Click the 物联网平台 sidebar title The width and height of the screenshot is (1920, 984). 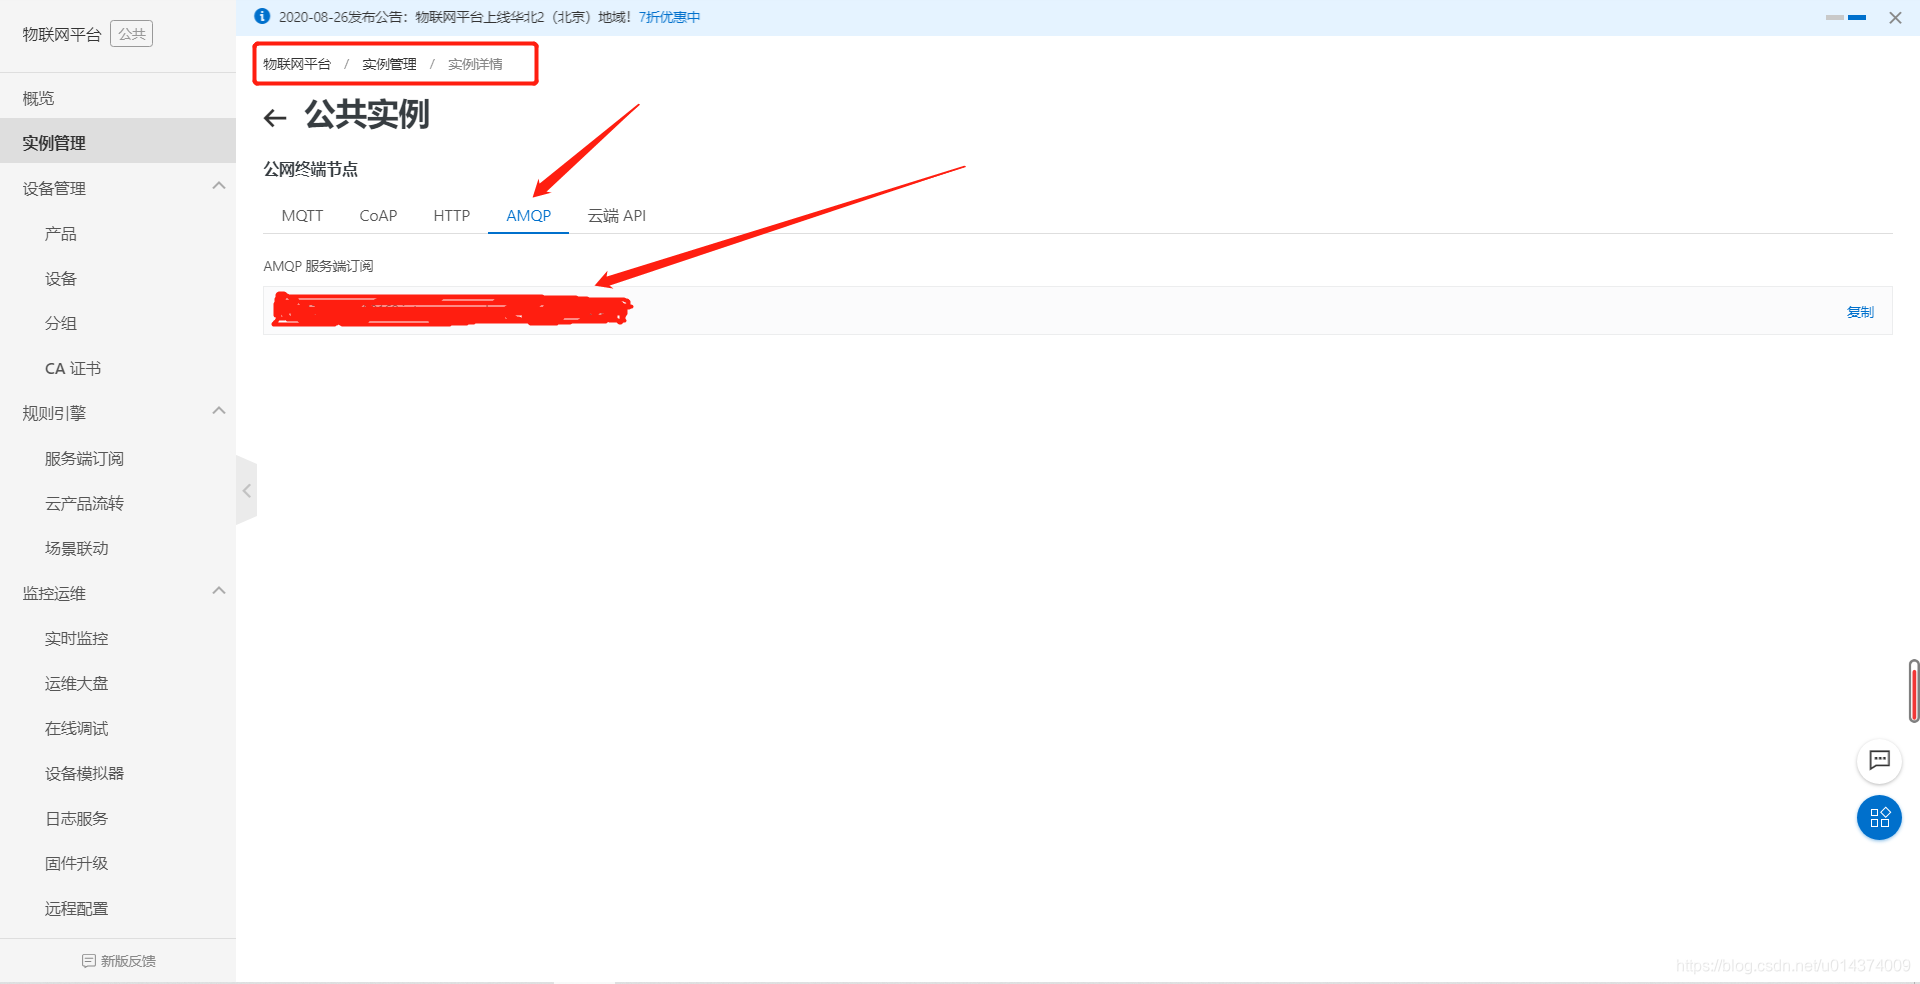62,35
